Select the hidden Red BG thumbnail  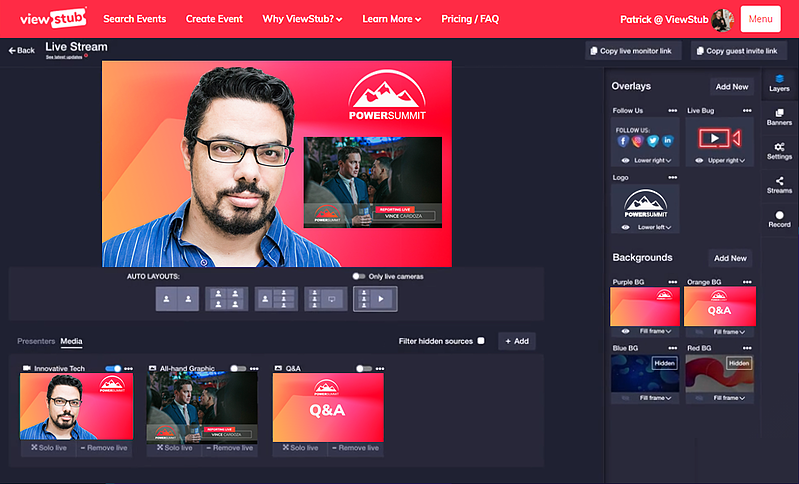click(719, 373)
